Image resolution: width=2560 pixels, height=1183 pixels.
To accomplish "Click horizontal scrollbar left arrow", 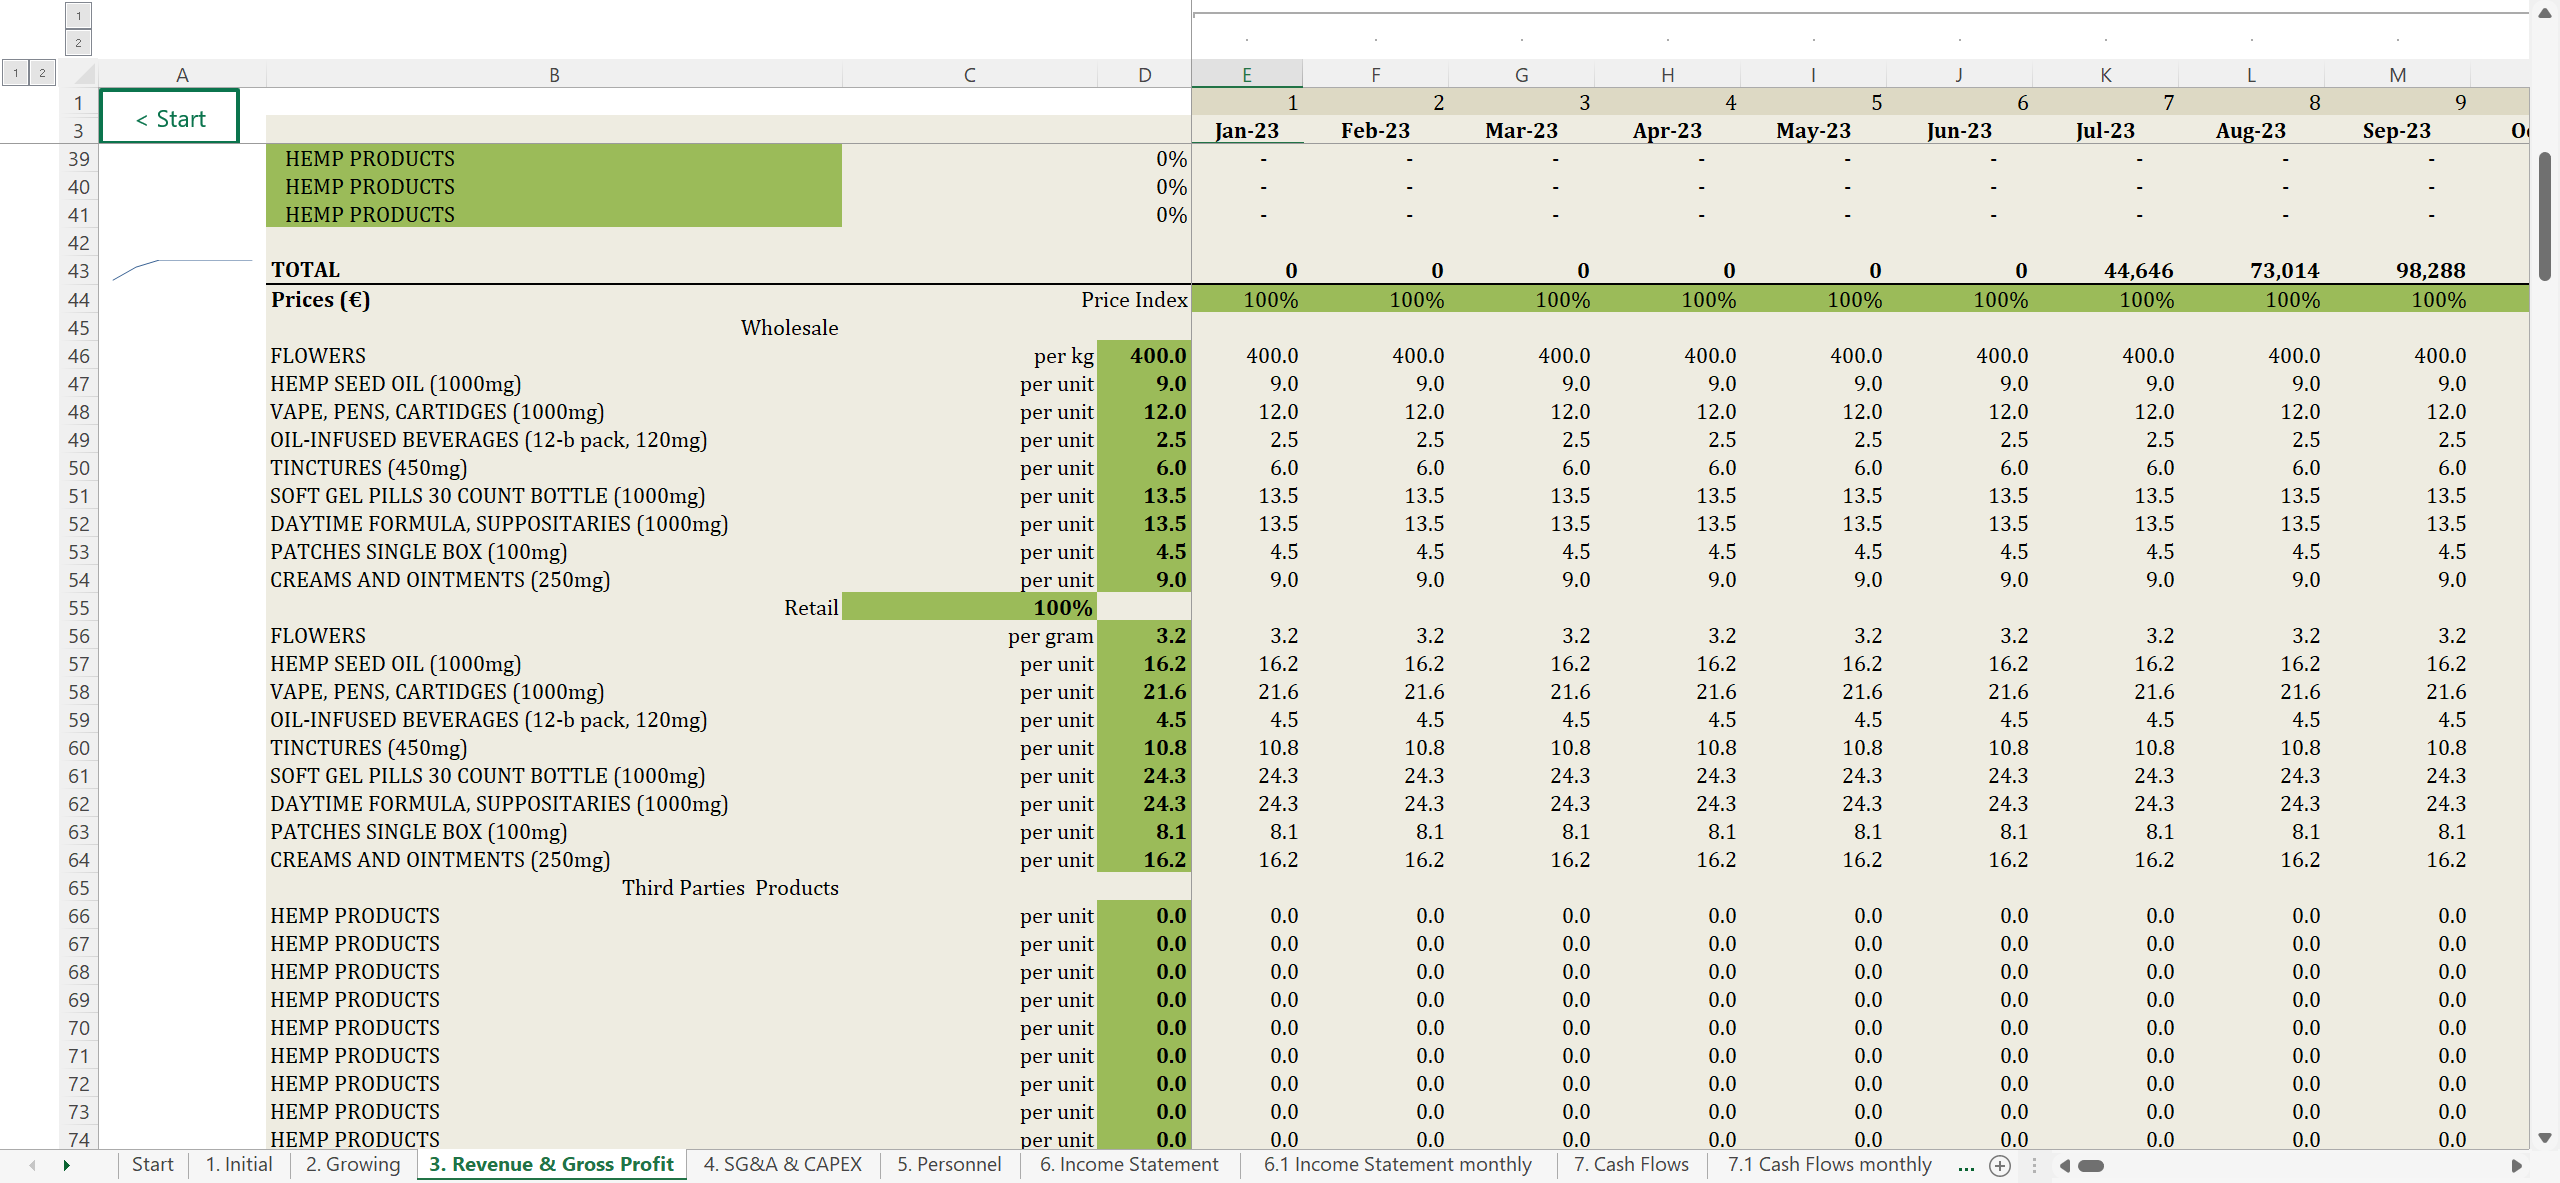I will click(x=2064, y=1165).
